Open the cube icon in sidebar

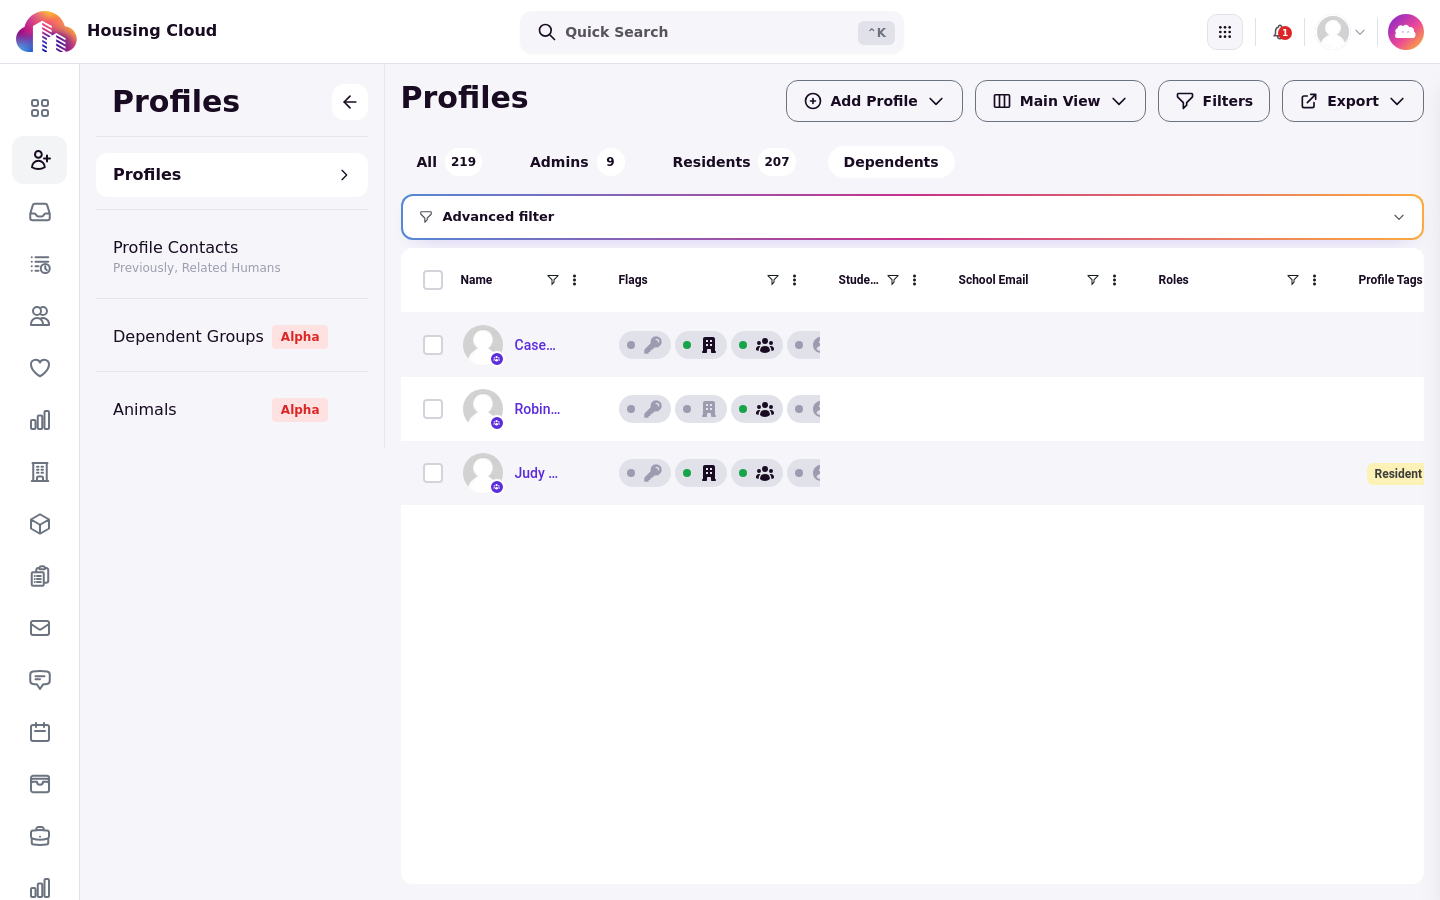pyautogui.click(x=40, y=524)
